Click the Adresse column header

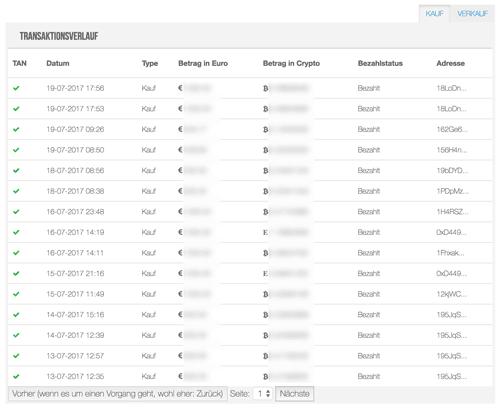coord(451,63)
